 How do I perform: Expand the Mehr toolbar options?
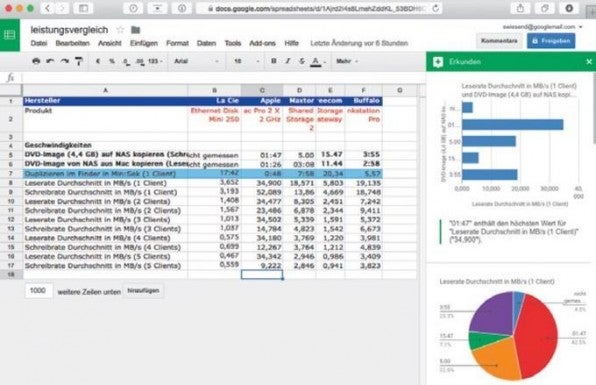pyautogui.click(x=347, y=61)
